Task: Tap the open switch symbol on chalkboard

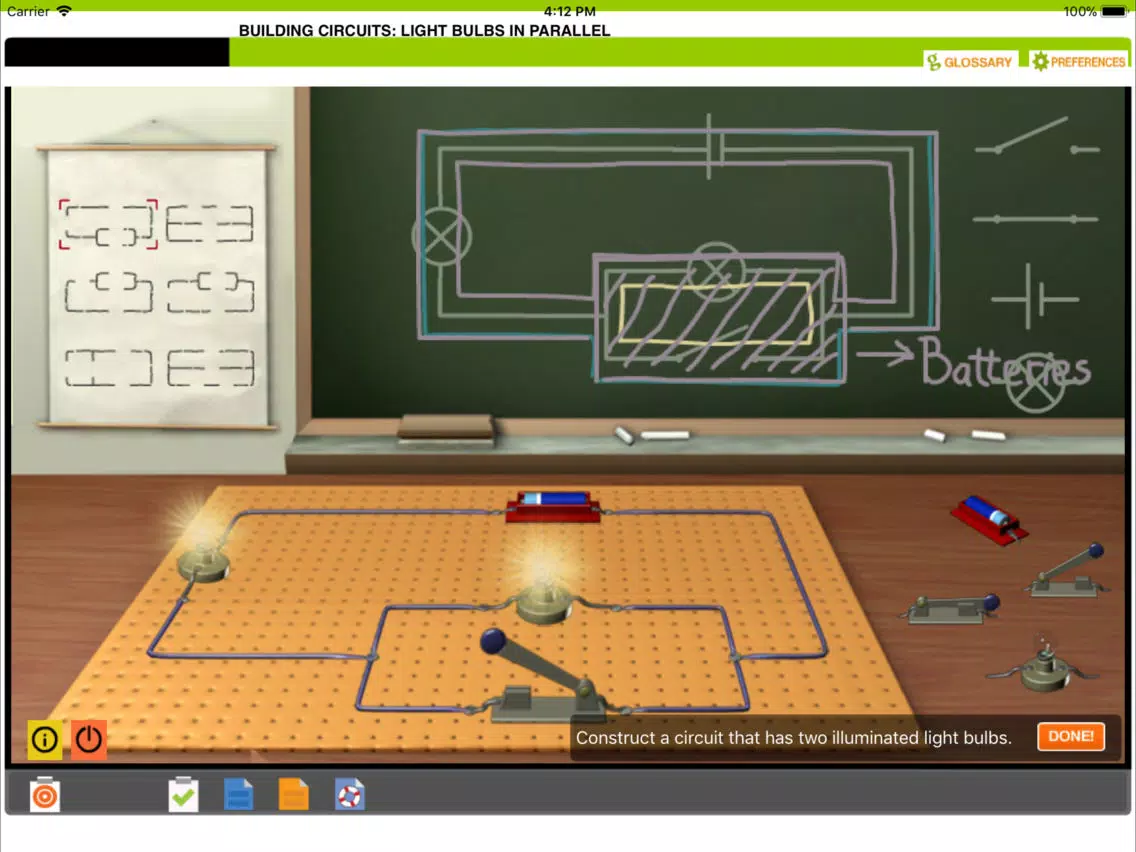Action: point(1037,136)
